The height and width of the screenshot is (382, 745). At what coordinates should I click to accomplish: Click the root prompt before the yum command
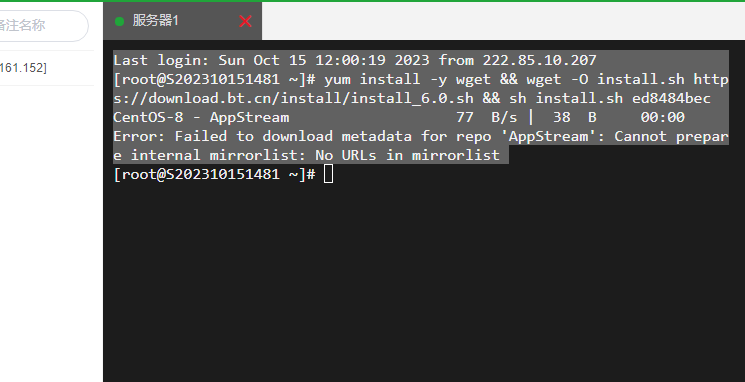pos(214,79)
